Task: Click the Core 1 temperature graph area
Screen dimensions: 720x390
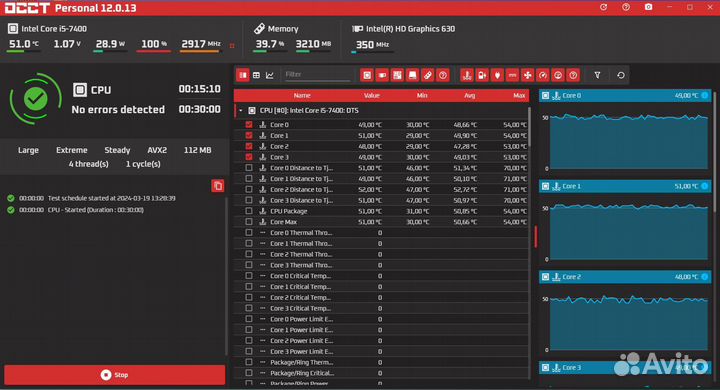Action: (x=629, y=232)
